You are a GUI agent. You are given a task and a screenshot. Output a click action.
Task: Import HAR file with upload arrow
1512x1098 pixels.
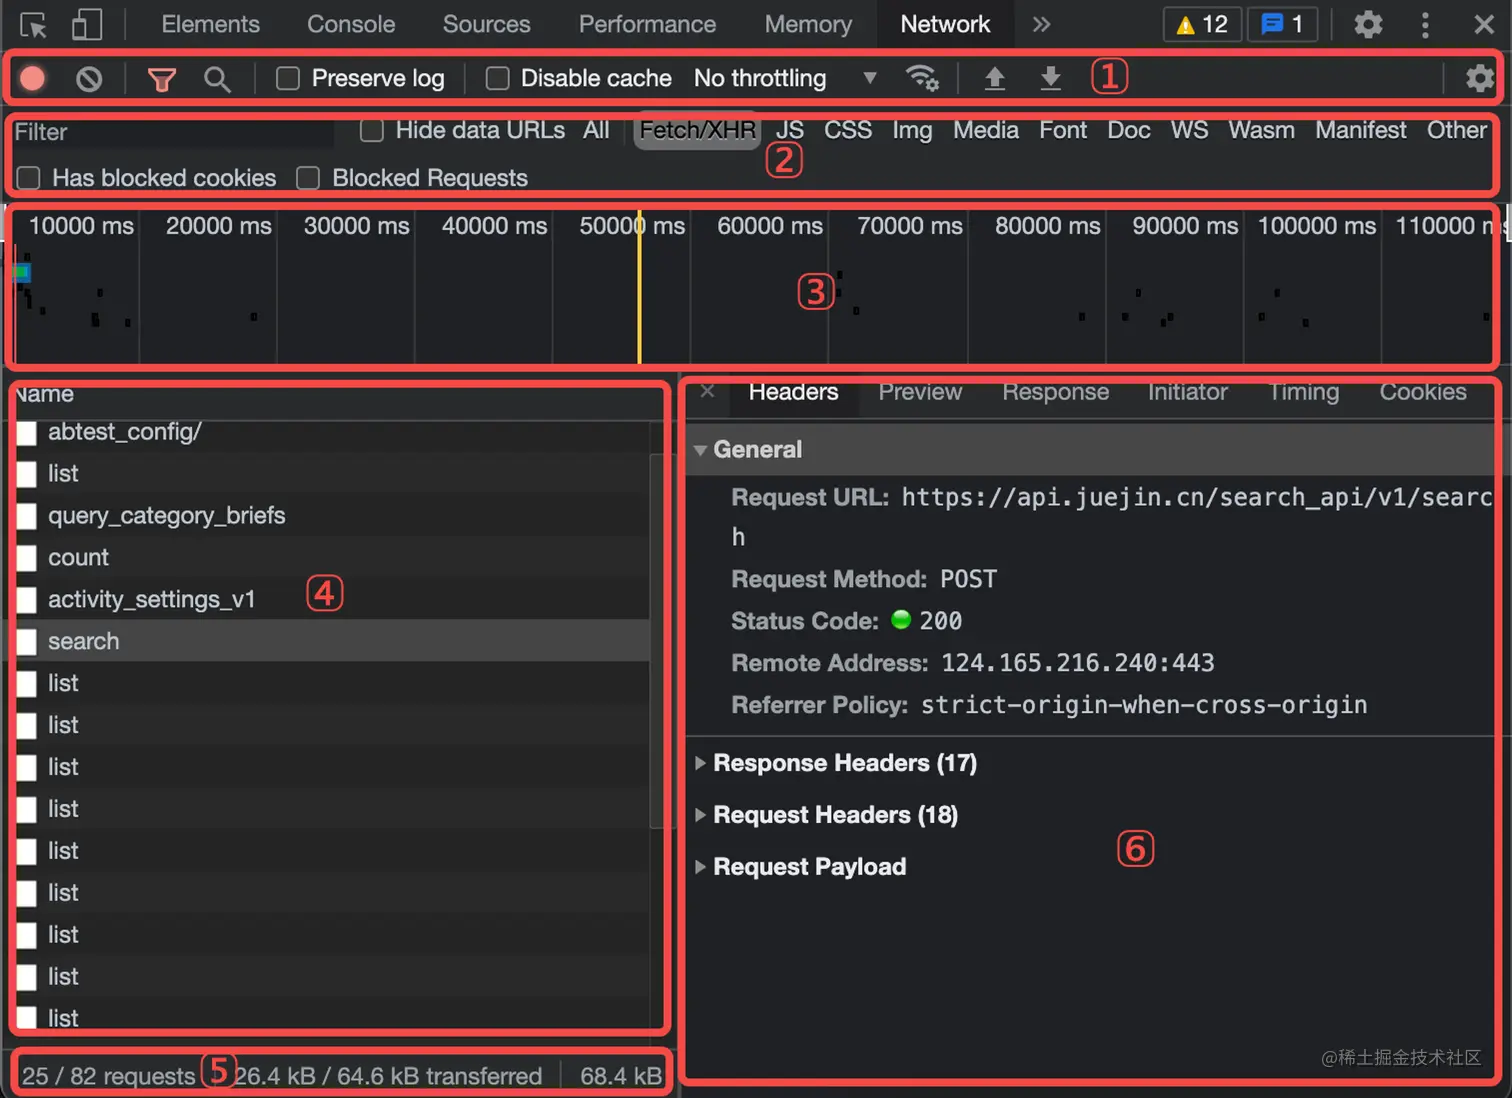click(994, 78)
